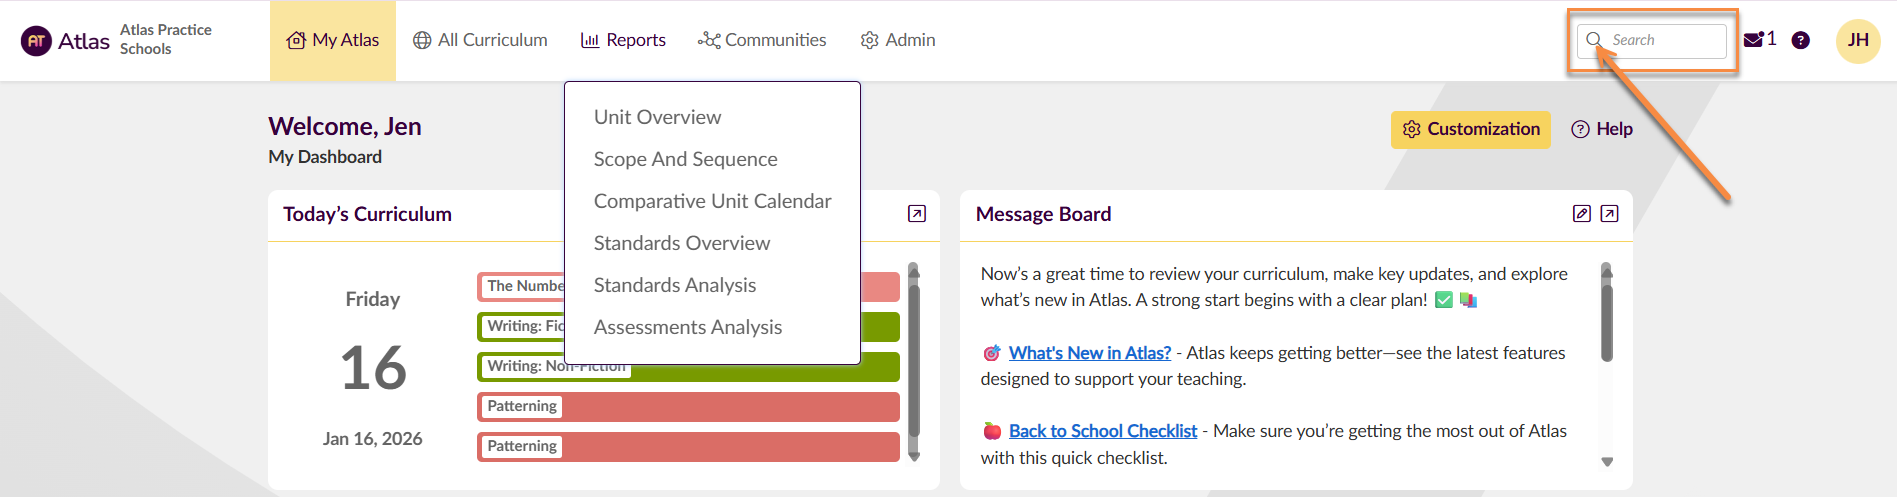Click the Message Board scrollbar down arrow

pyautogui.click(x=1607, y=462)
